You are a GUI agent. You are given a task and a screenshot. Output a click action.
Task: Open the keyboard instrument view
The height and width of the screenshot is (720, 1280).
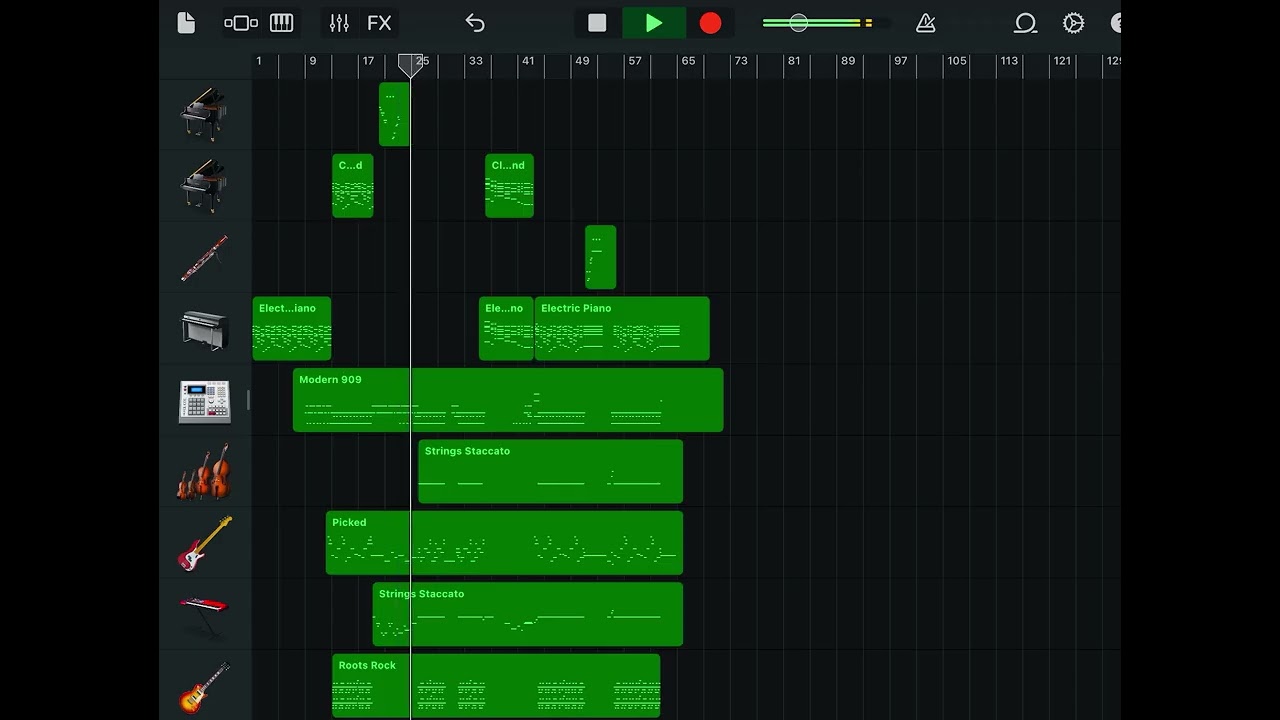pyautogui.click(x=282, y=23)
